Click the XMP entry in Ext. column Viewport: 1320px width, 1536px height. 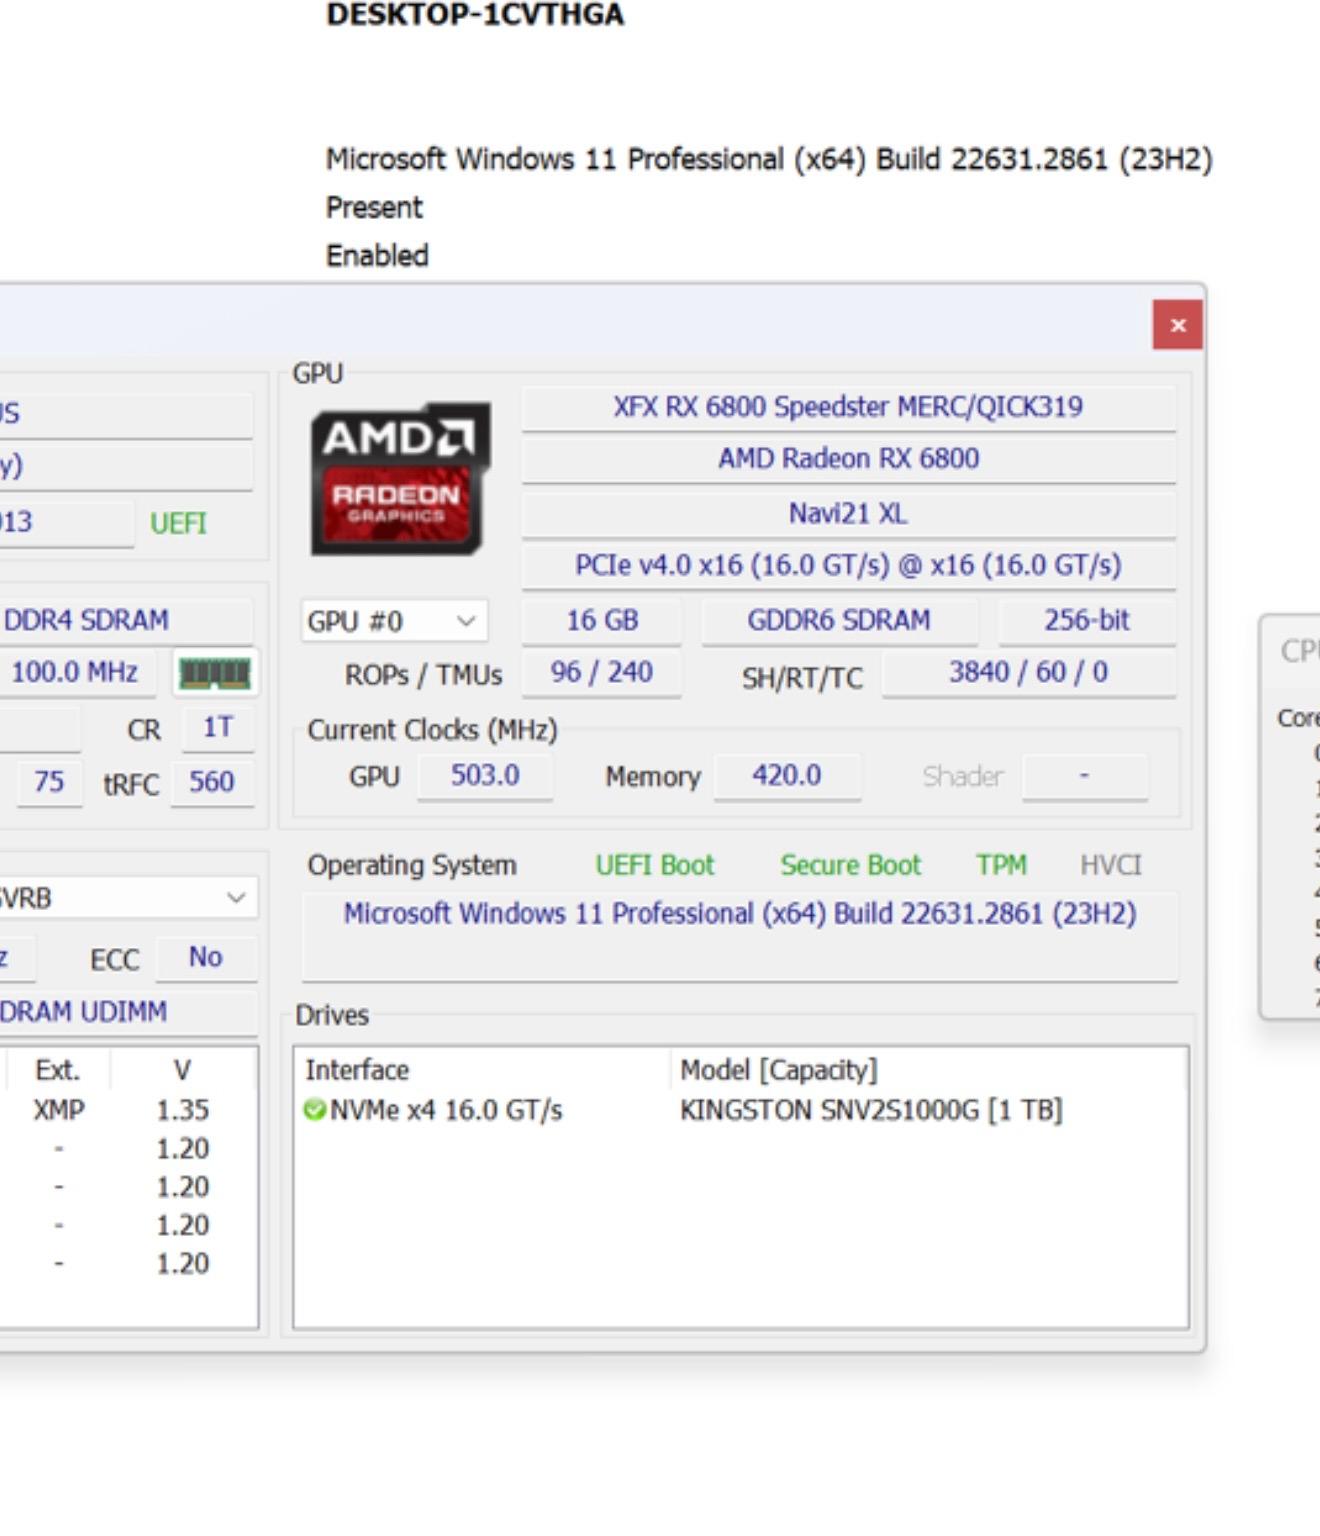pyautogui.click(x=59, y=1110)
